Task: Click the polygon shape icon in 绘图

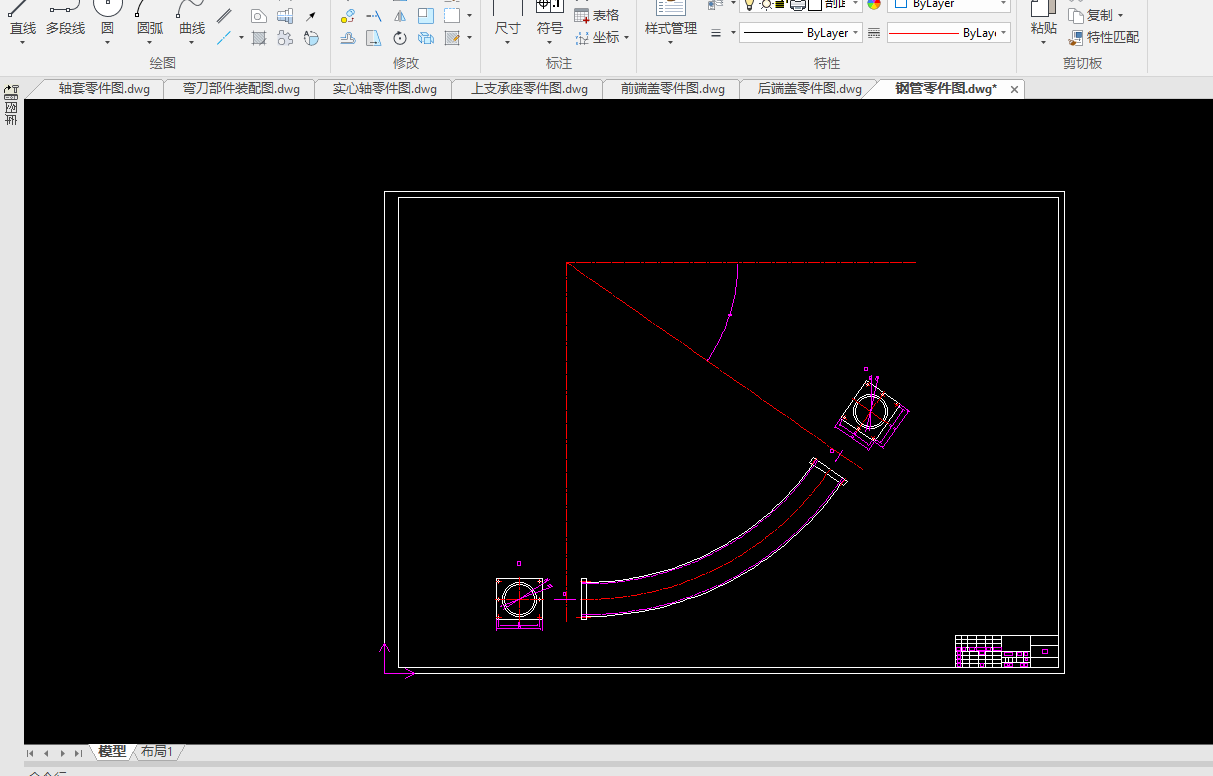Action: 259,16
